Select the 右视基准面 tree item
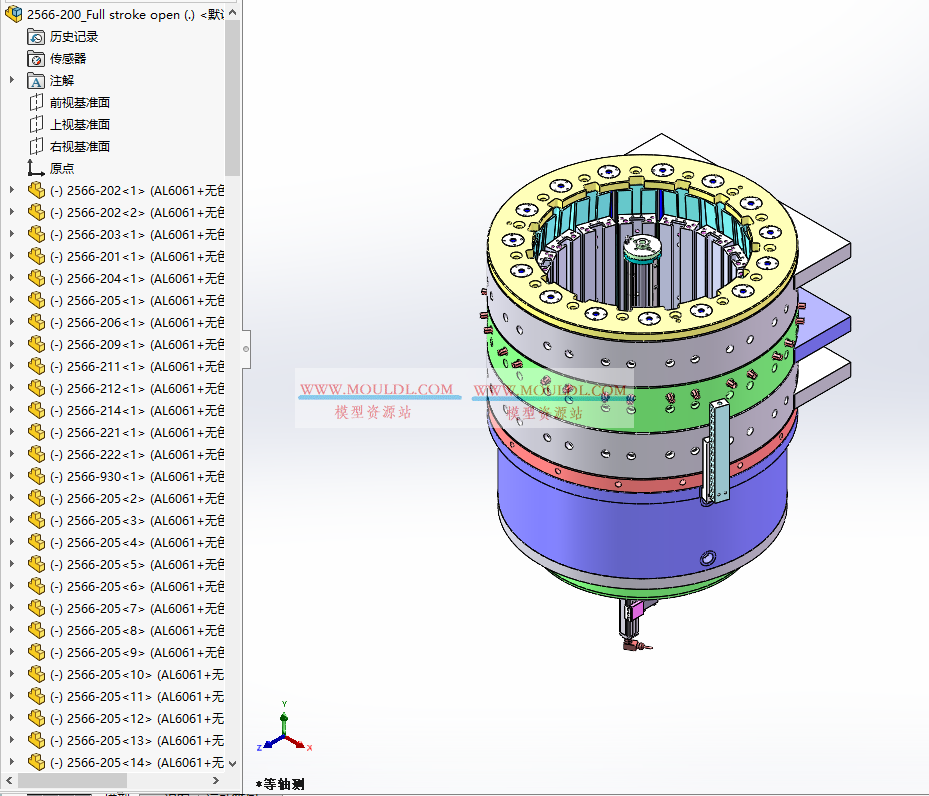This screenshot has width=929, height=796. tap(80, 147)
